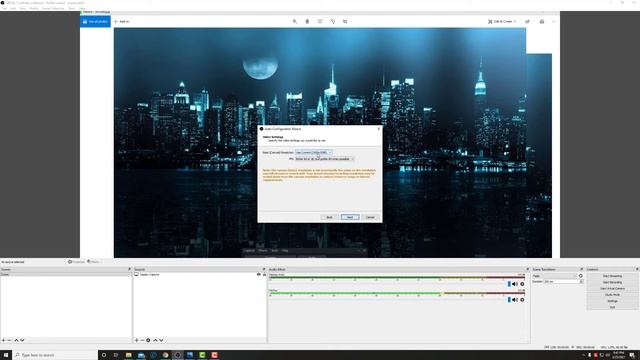This screenshot has width=640, height=360.
Task: Undock the Audio Mixer panel
Action: click(x=527, y=269)
